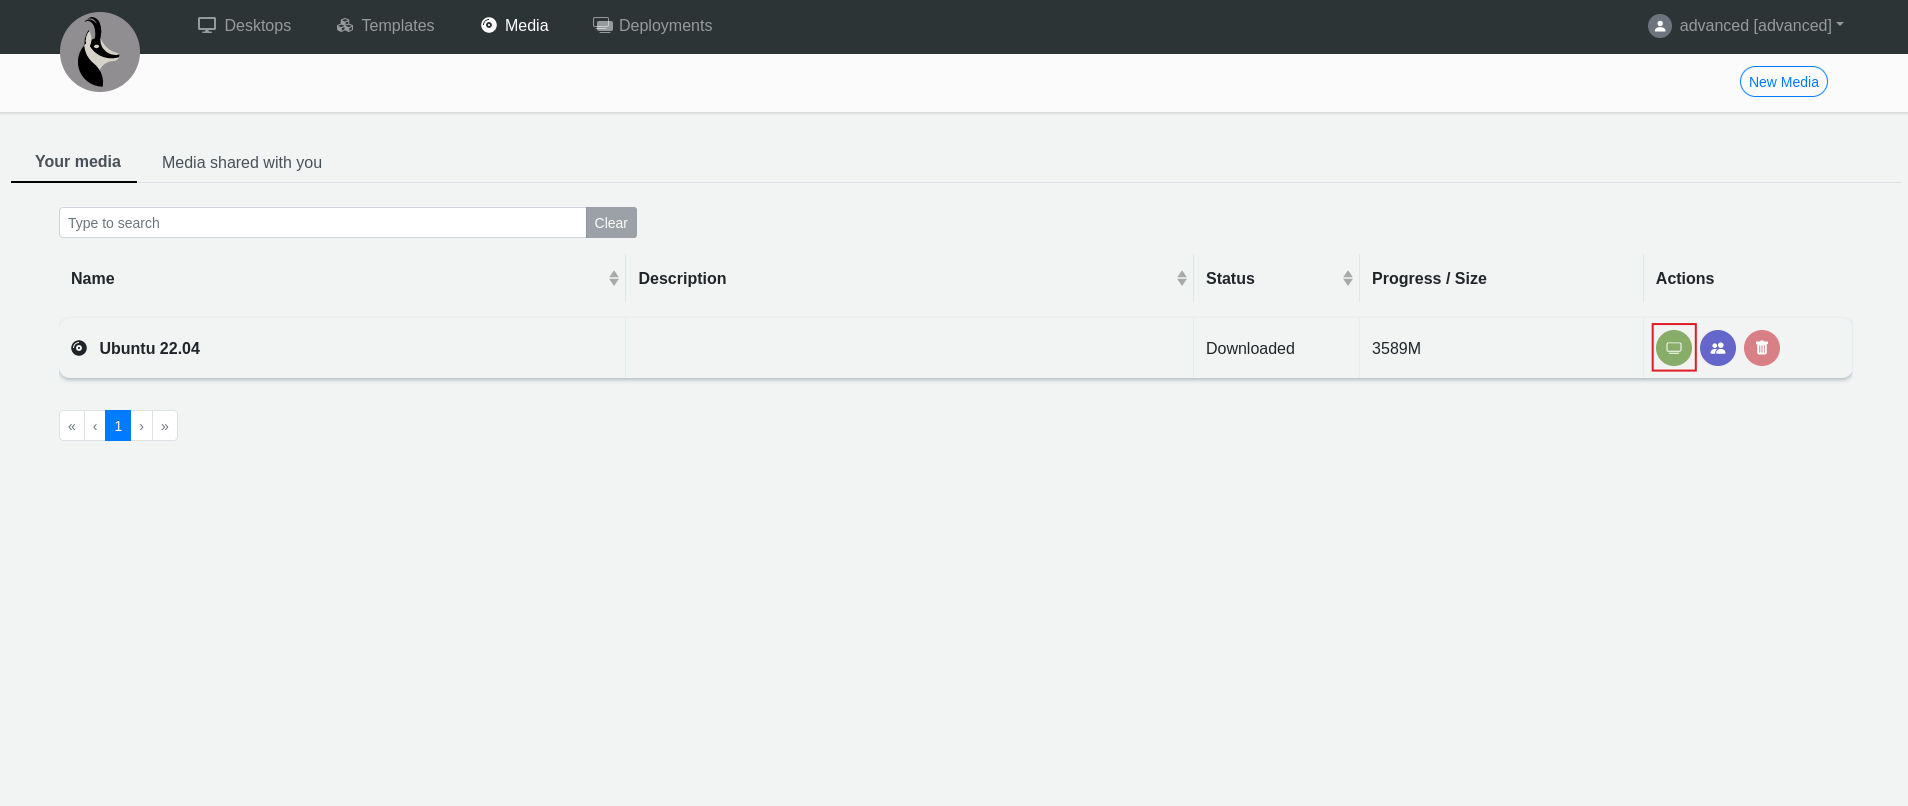Go to the last page of results

coord(165,426)
